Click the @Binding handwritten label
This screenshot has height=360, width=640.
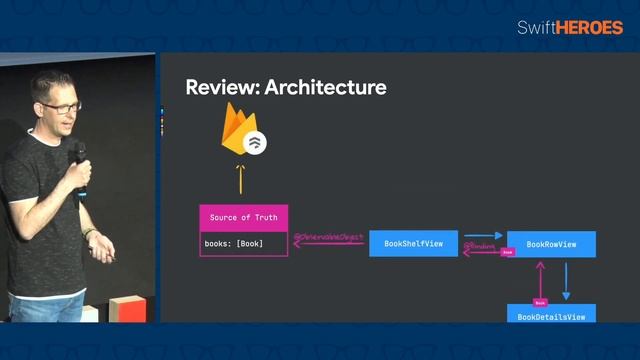point(479,246)
